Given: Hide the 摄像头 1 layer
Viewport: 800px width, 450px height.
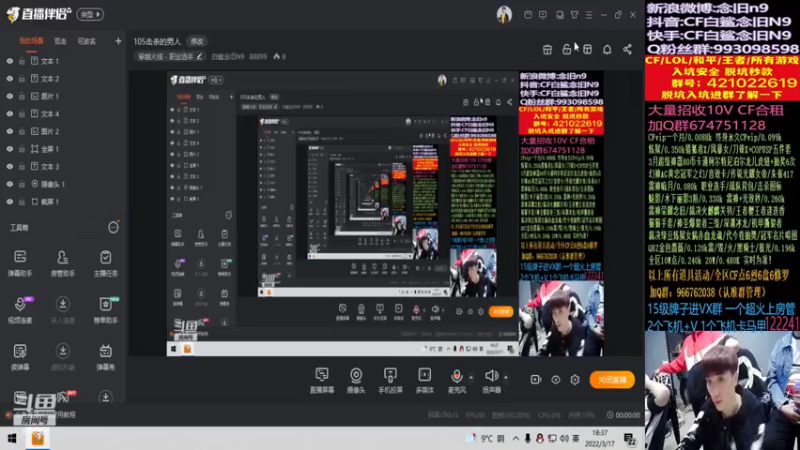Looking at the screenshot, I should click(x=10, y=184).
